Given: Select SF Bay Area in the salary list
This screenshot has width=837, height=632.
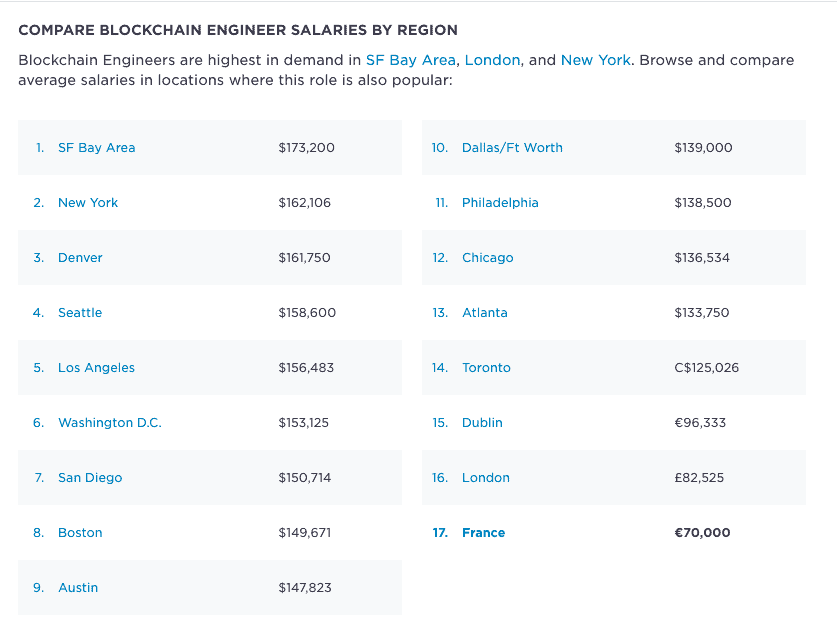Looking at the screenshot, I should point(96,147).
